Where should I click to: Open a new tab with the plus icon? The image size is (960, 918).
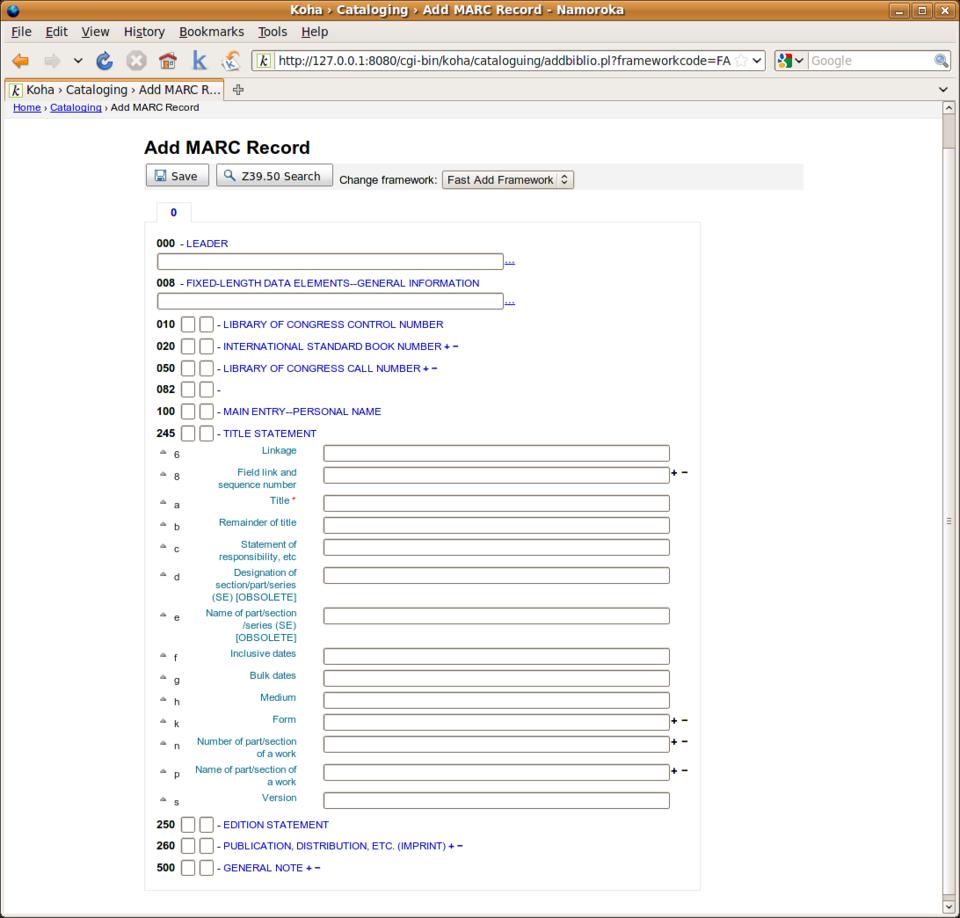tap(238, 89)
